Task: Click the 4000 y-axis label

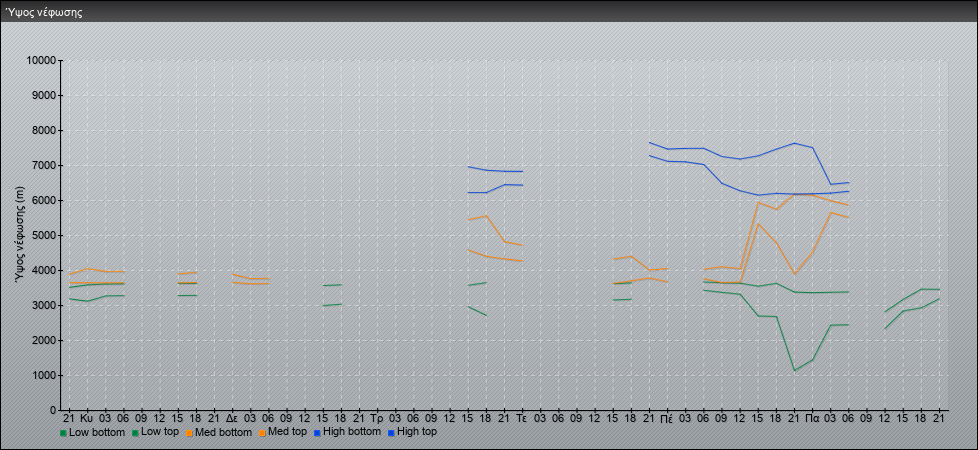Action: [x=44, y=270]
